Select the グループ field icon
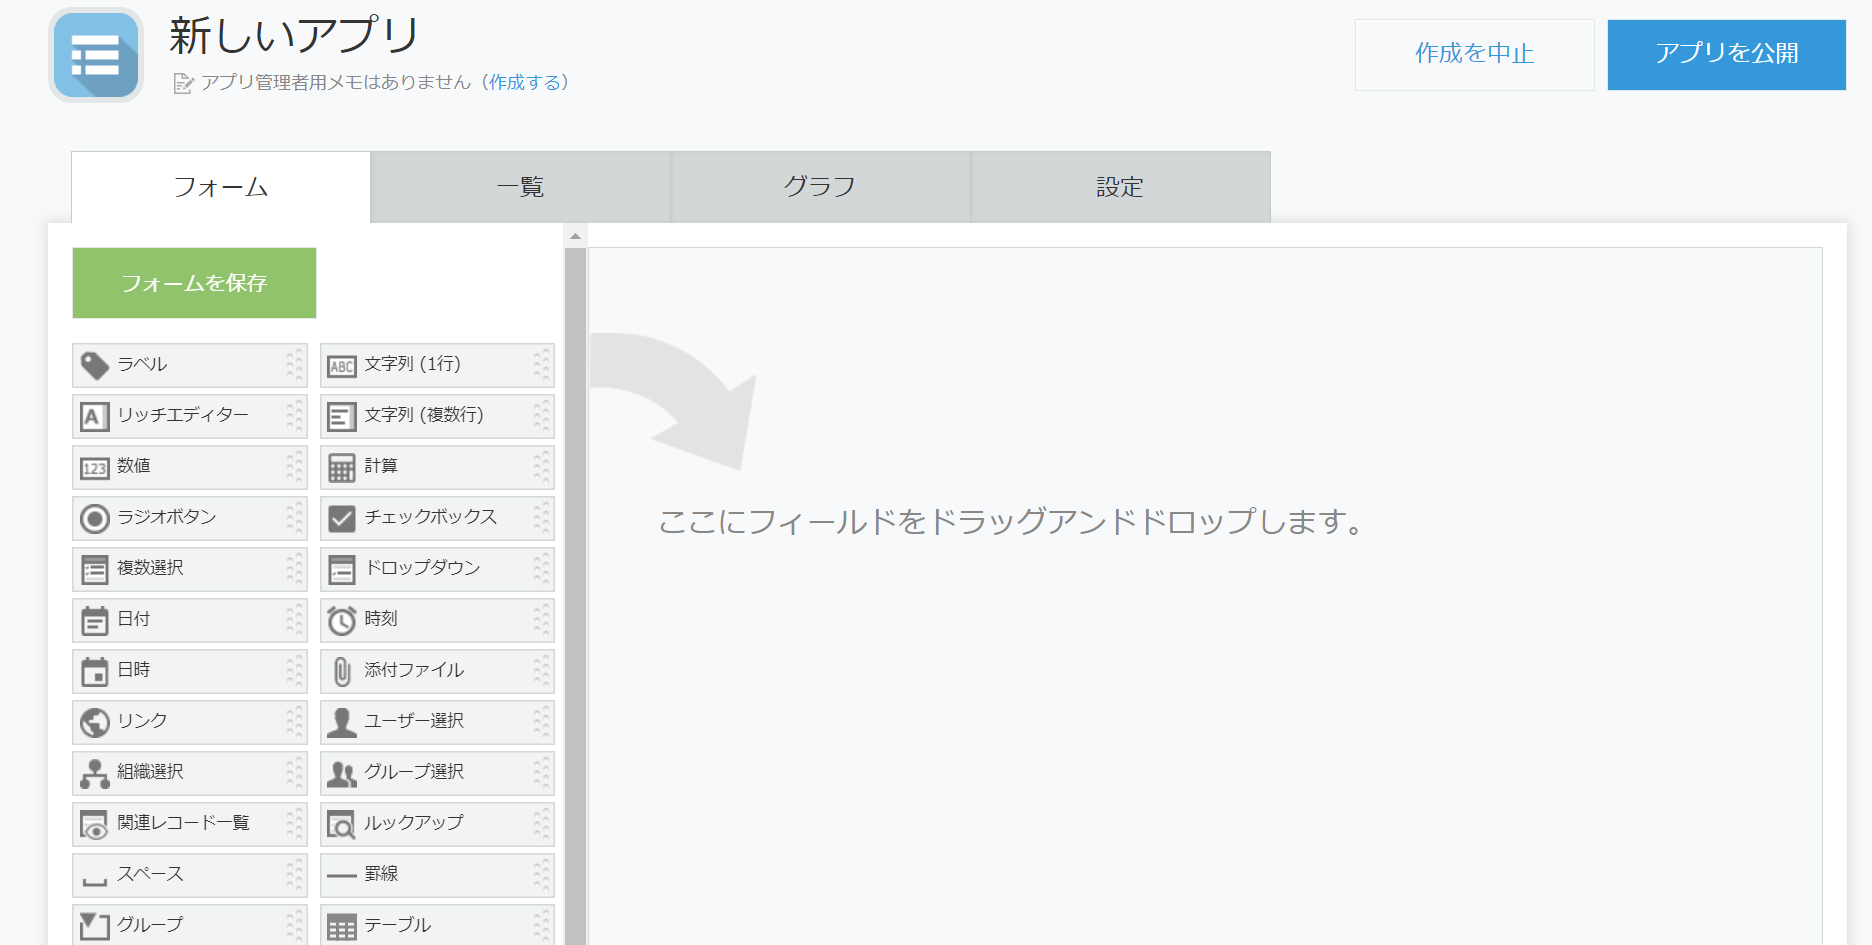This screenshot has height=945, width=1872. pos(95,926)
